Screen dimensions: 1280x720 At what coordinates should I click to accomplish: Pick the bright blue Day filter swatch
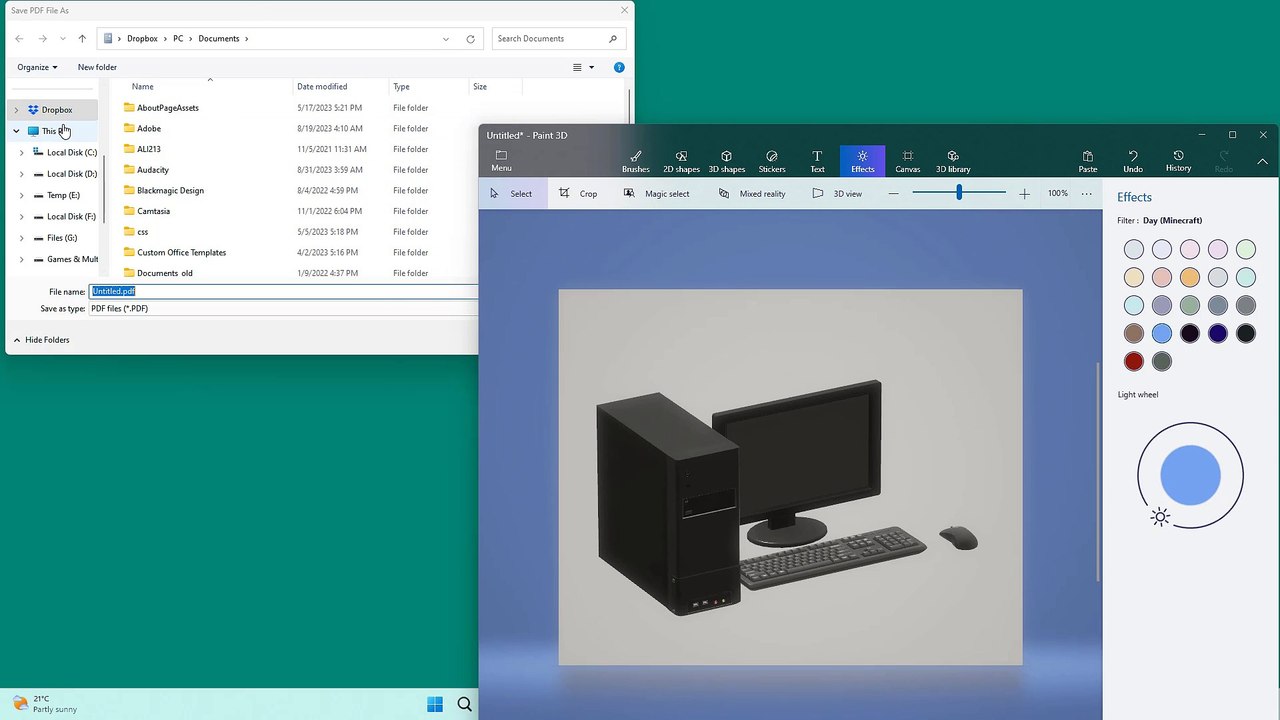(1161, 333)
